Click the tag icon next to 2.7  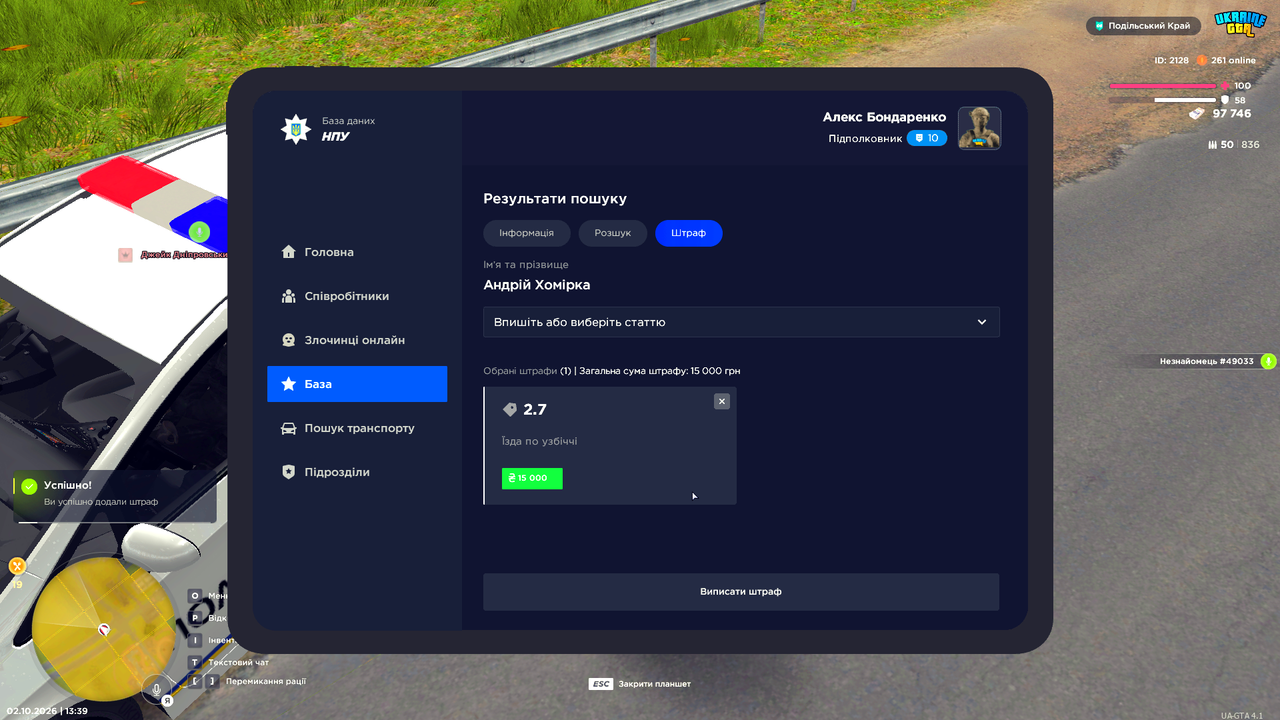click(510, 409)
